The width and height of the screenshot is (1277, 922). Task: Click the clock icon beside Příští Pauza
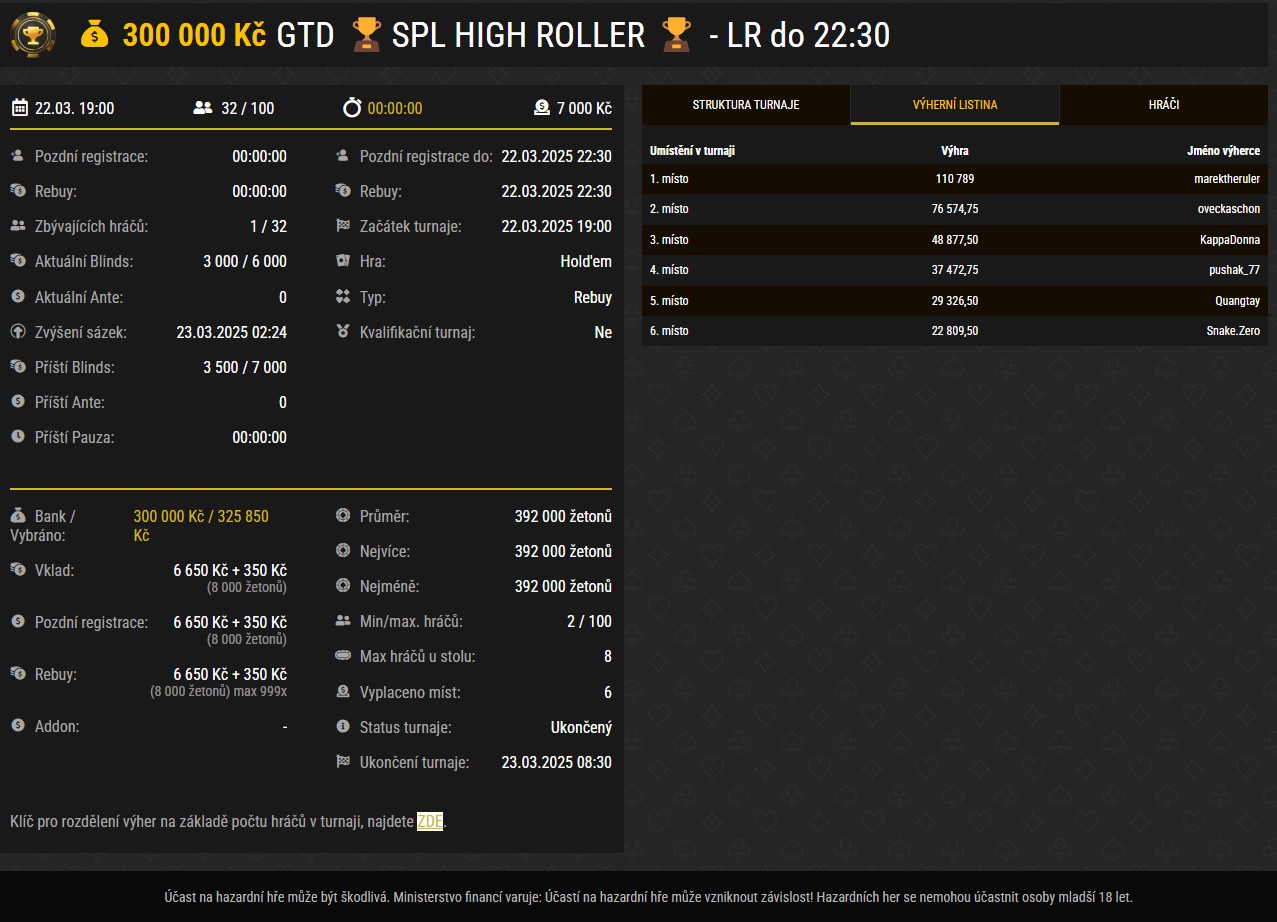[x=18, y=437]
